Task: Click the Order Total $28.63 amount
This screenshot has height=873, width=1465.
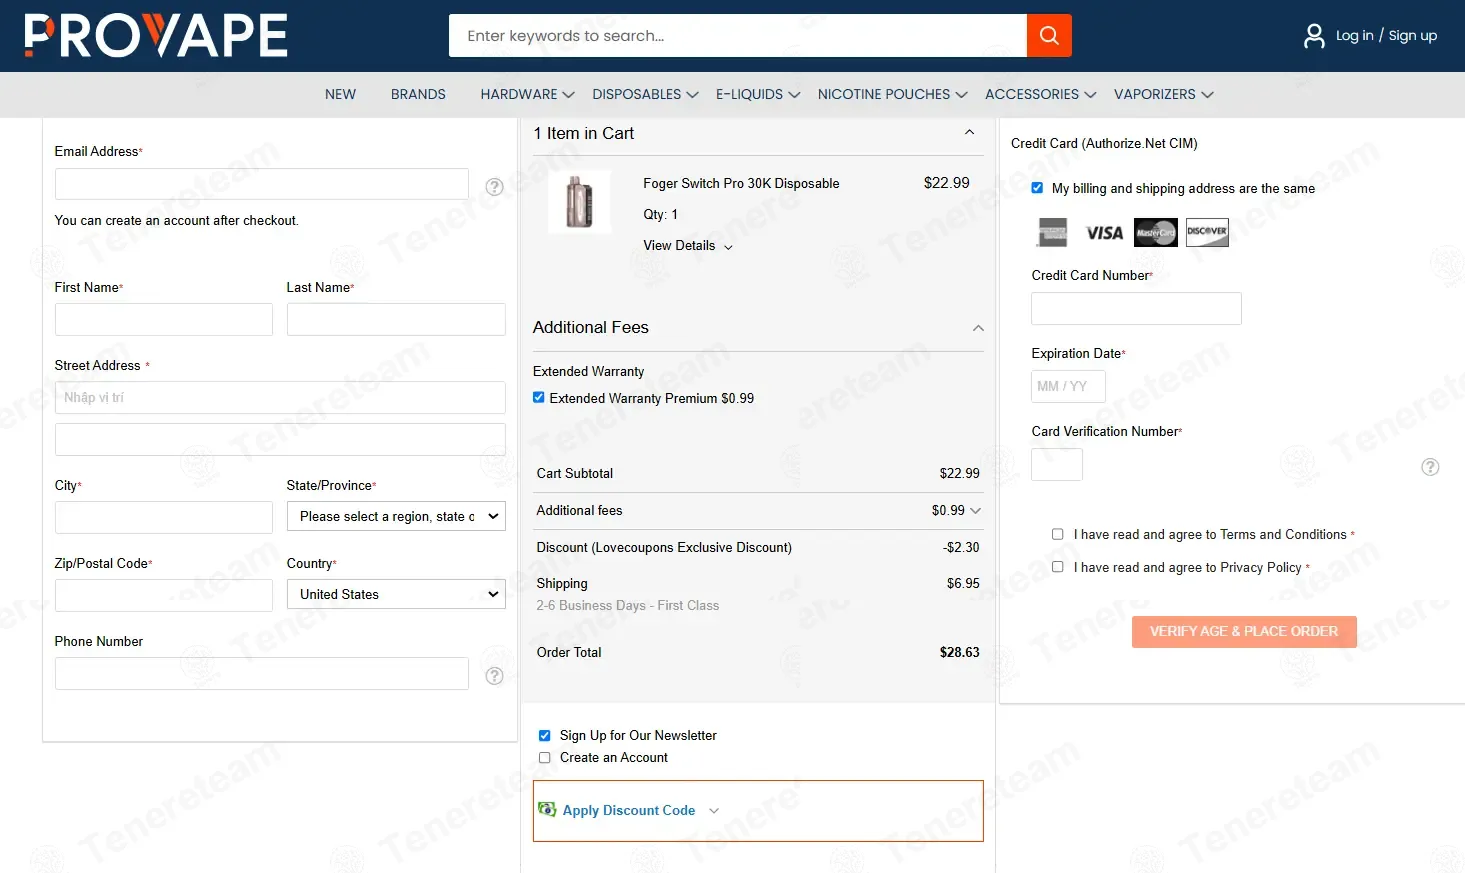Action: [x=959, y=652]
